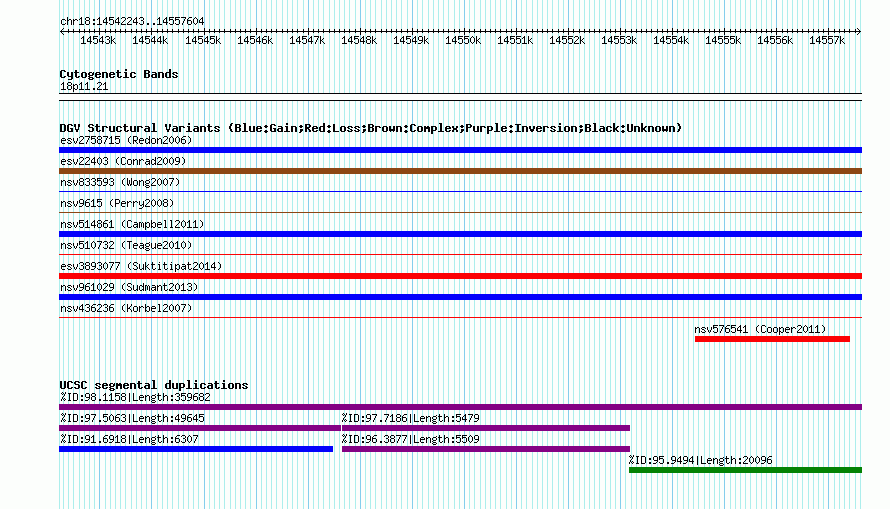Click the %ID:97.7186|Length:5479 duplication label
890x509 pixels.
coord(410,418)
